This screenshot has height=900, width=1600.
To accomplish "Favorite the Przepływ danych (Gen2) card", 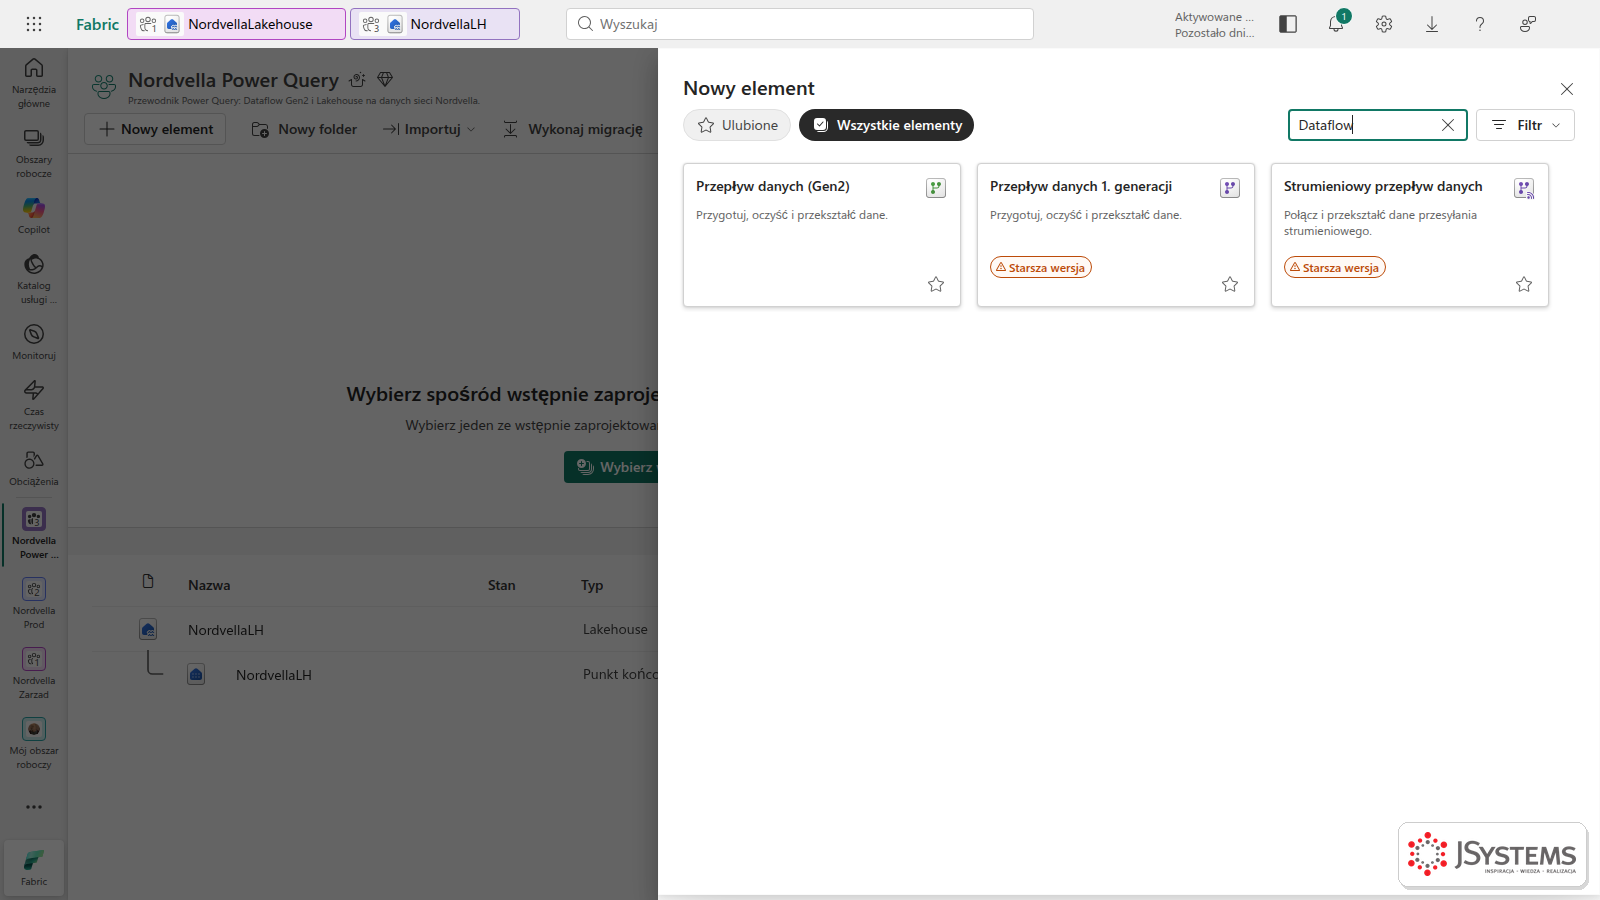I will (936, 284).
